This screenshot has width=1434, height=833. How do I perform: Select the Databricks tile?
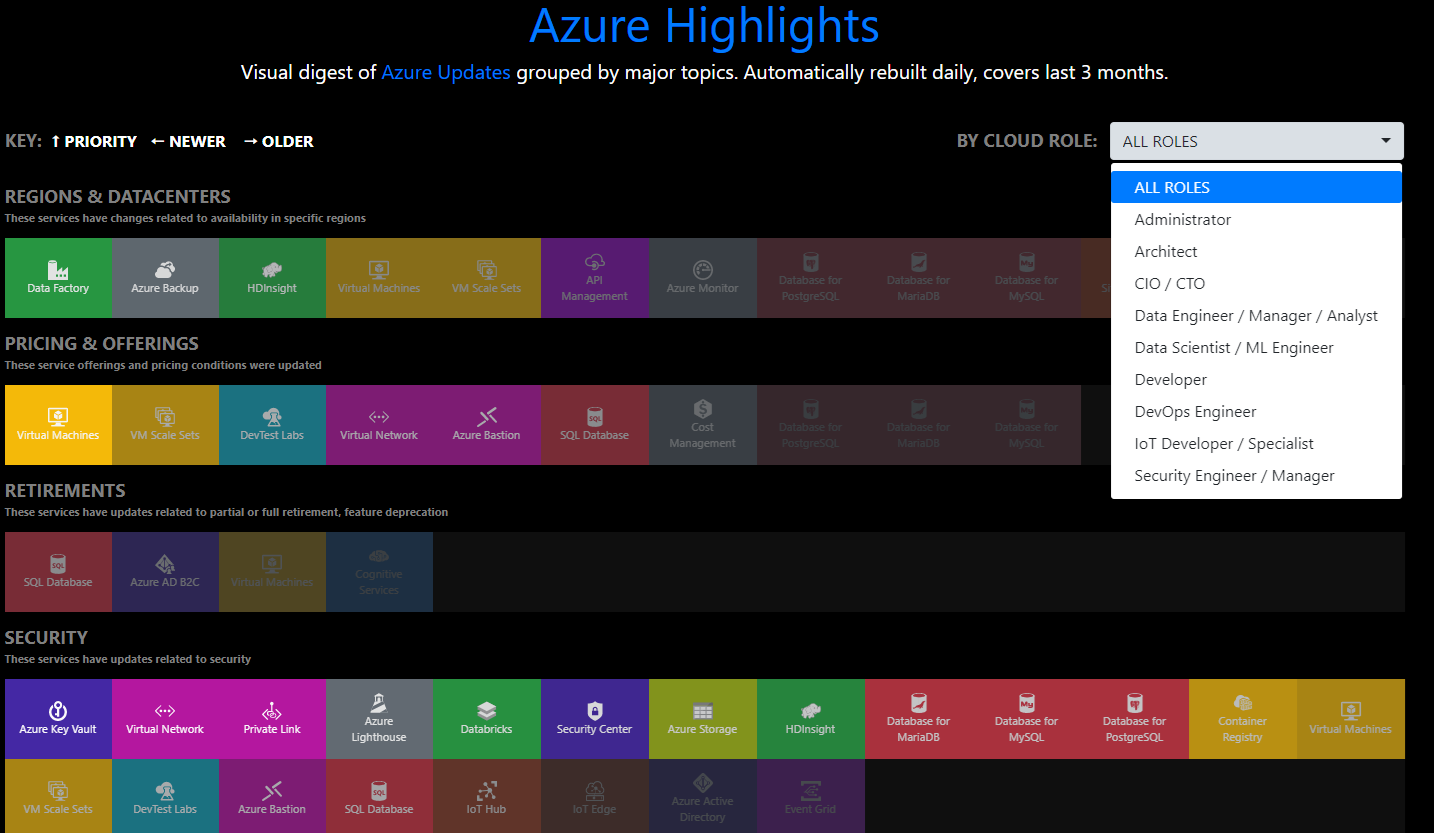(487, 719)
